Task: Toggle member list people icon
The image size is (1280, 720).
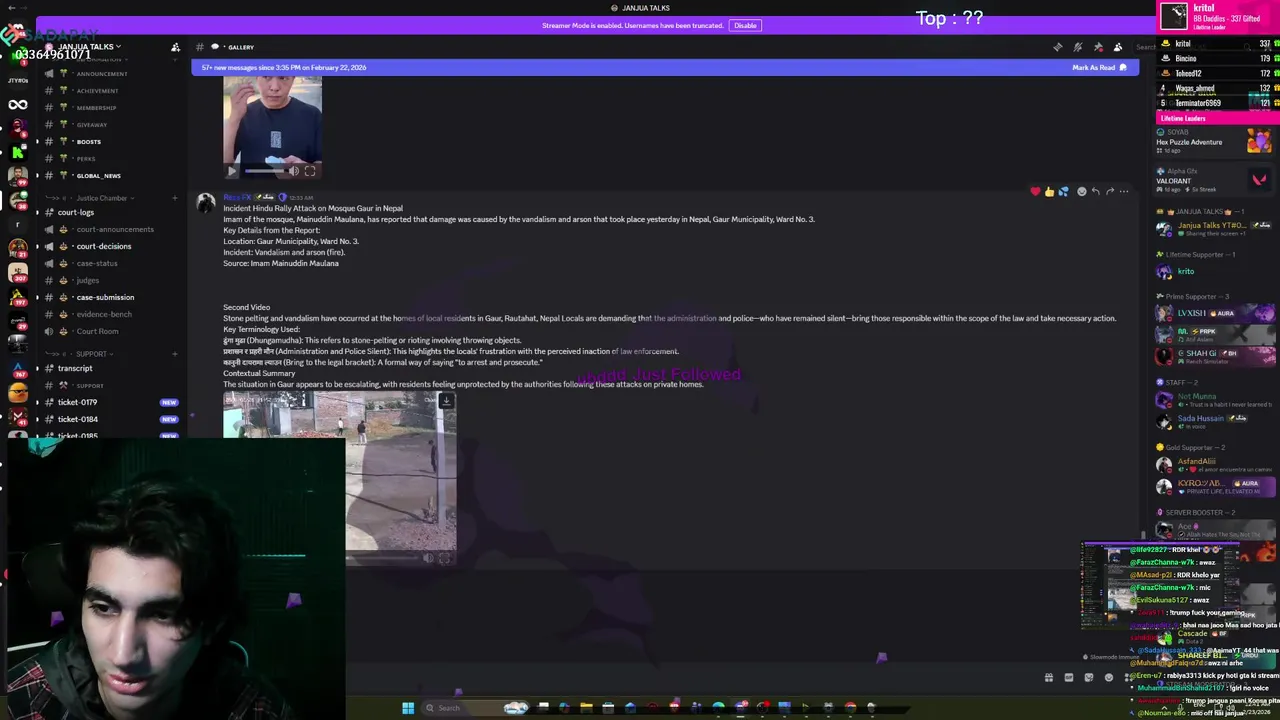Action: point(1118,47)
